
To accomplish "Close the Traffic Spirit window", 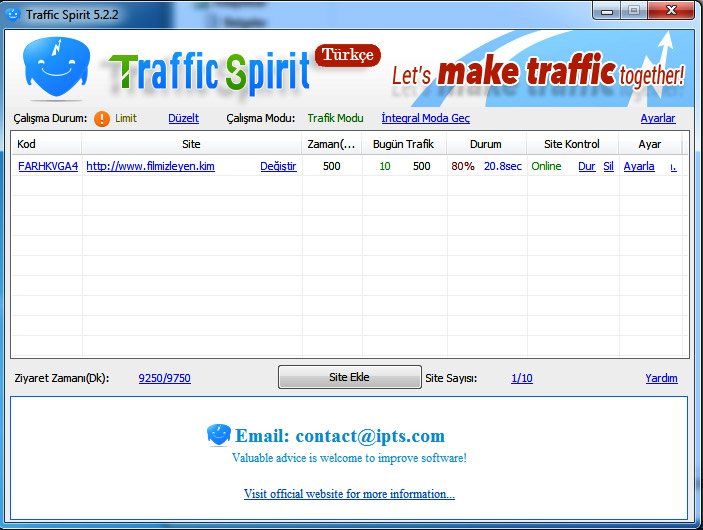I will (x=671, y=11).
